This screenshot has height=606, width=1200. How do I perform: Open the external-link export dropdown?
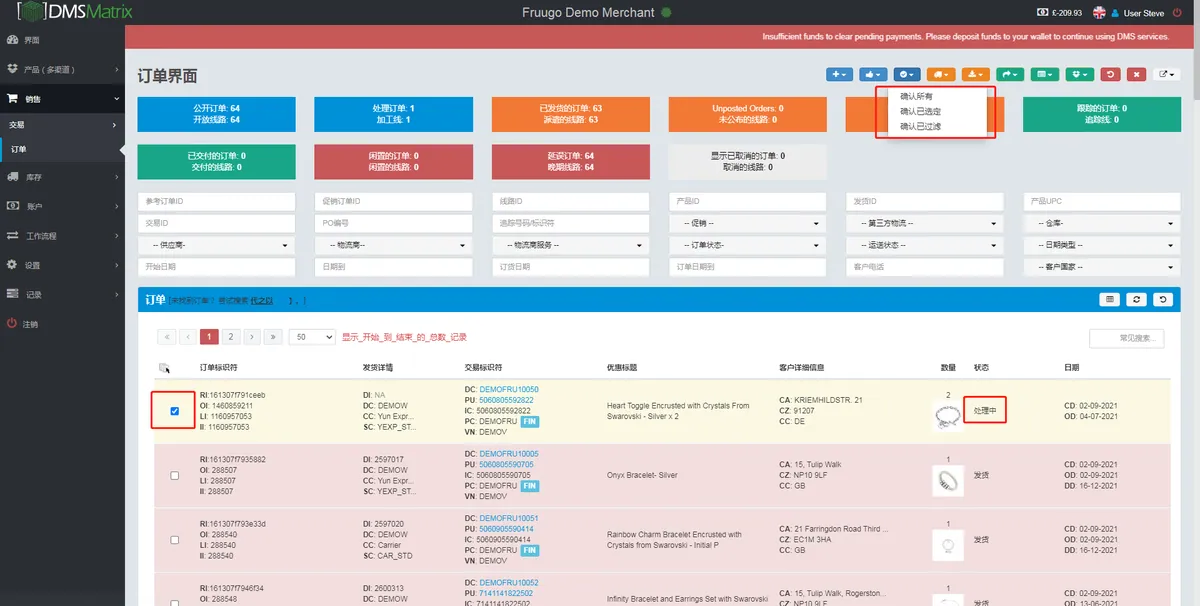[x=1166, y=74]
